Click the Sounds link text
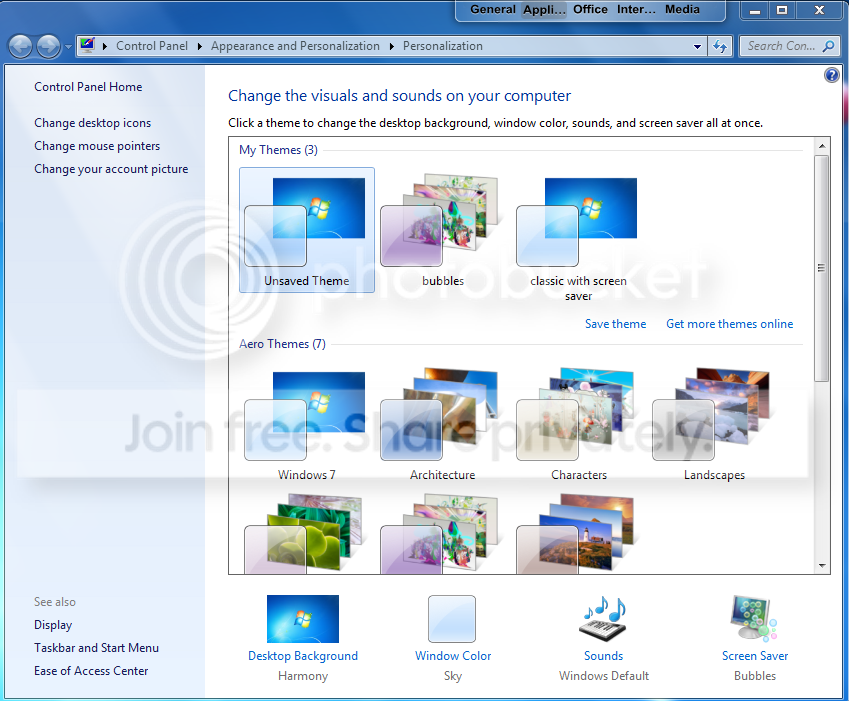This screenshot has width=849, height=701. tap(603, 656)
